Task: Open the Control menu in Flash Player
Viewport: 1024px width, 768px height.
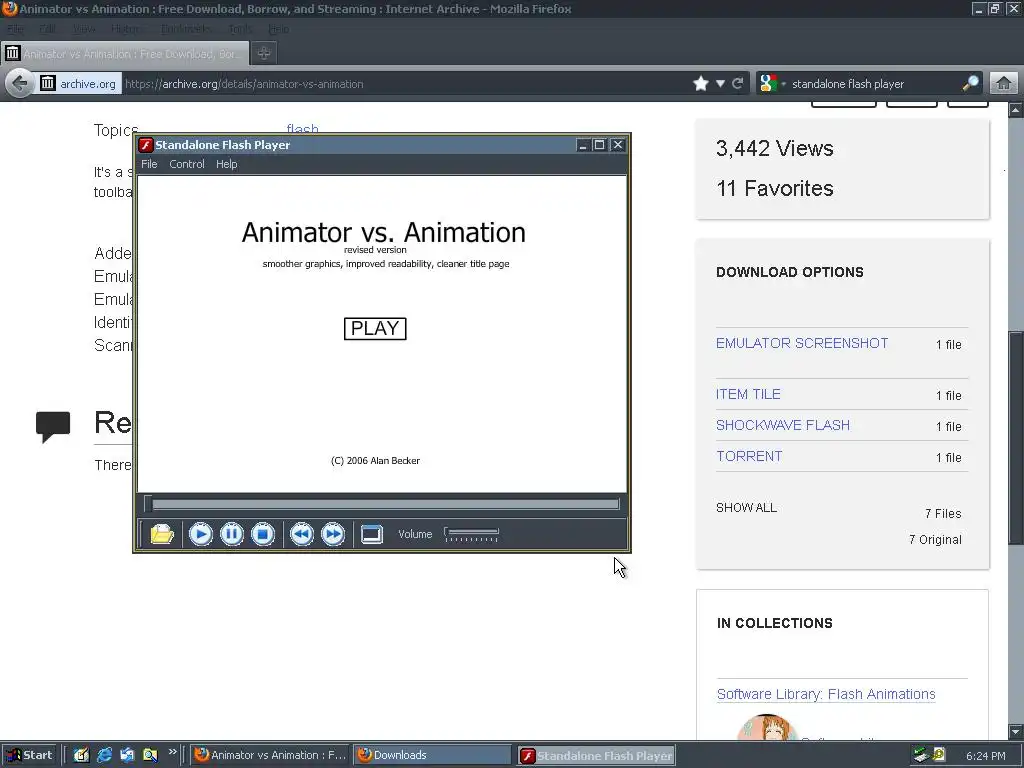Action: [187, 164]
